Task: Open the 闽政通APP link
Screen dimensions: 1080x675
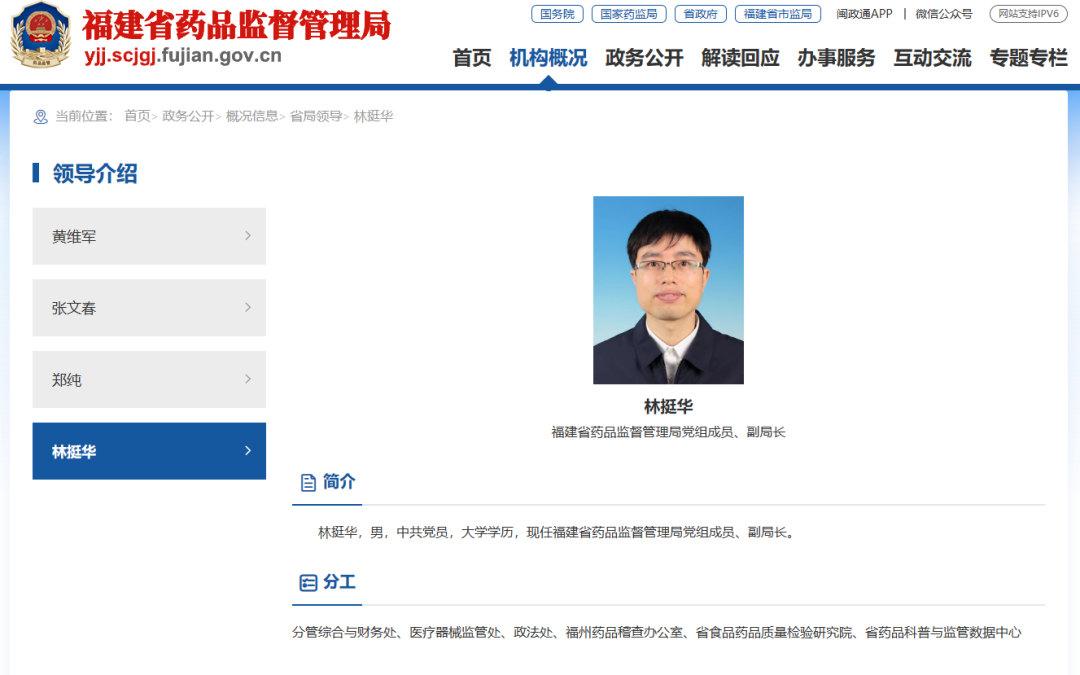Action: tap(864, 14)
